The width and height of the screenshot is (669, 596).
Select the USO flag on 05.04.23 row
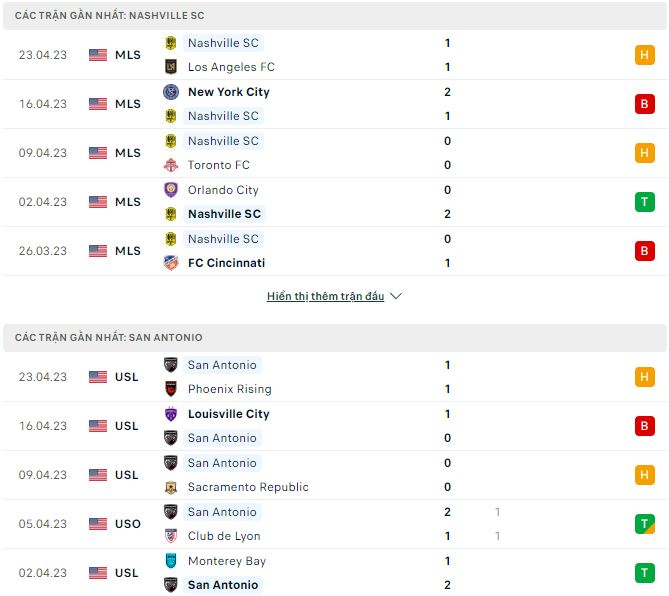pos(97,524)
